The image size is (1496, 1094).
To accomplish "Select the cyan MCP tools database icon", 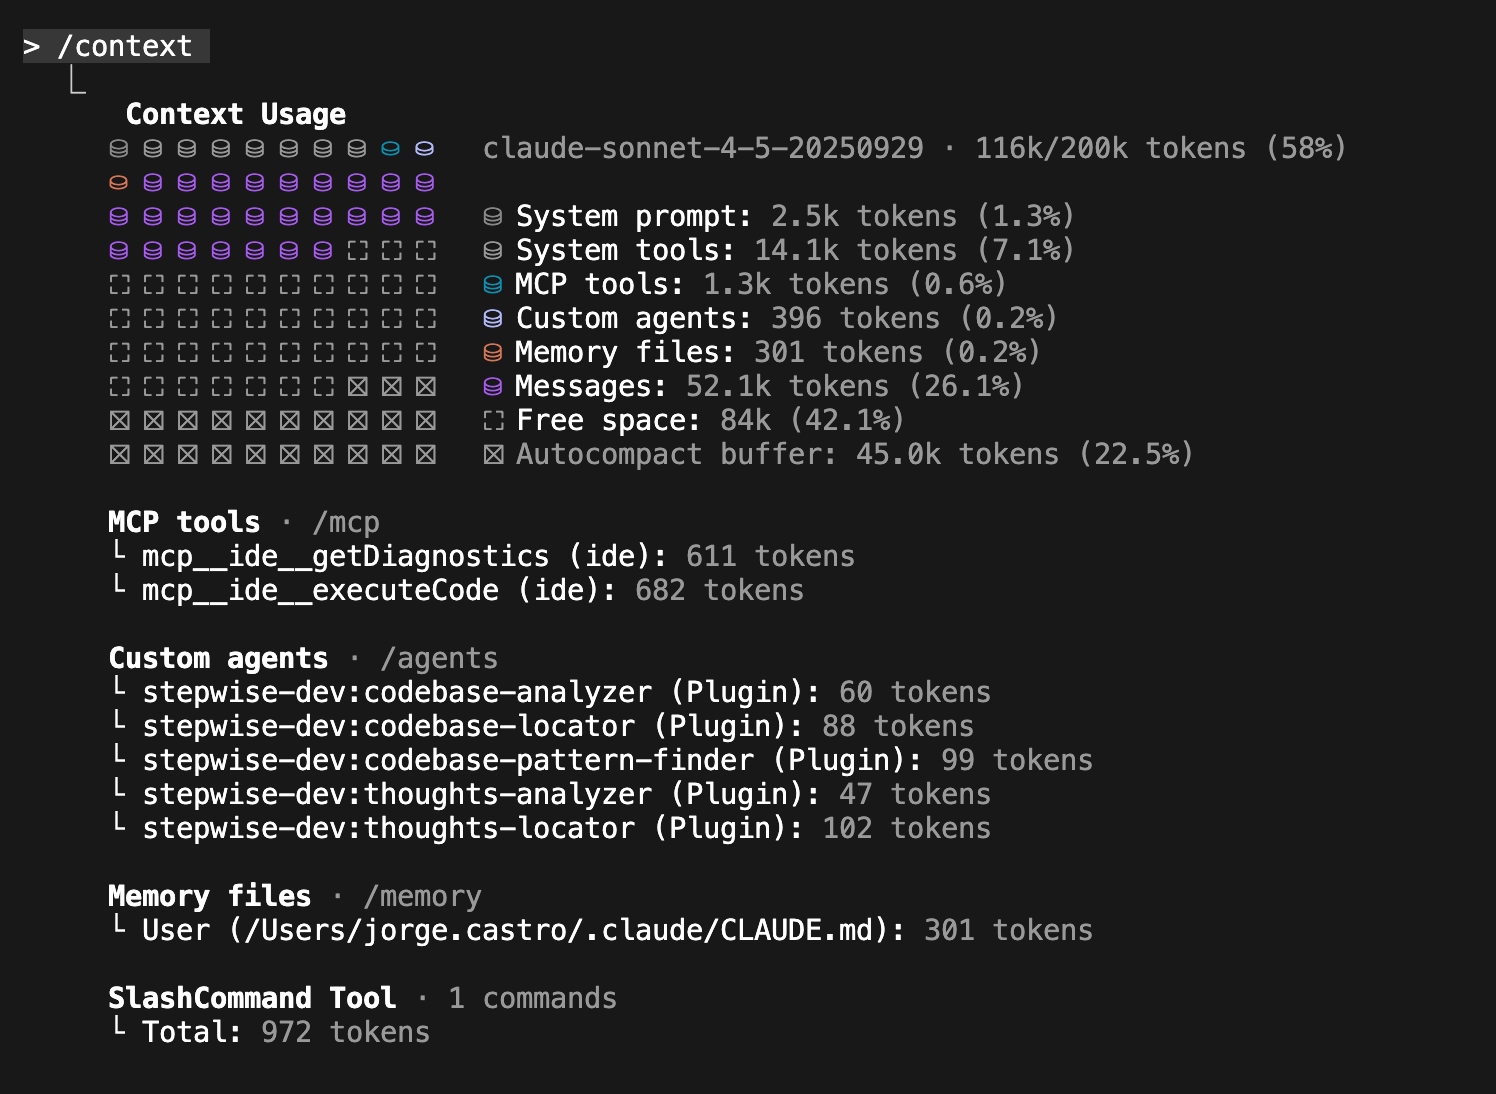I will click(x=492, y=284).
